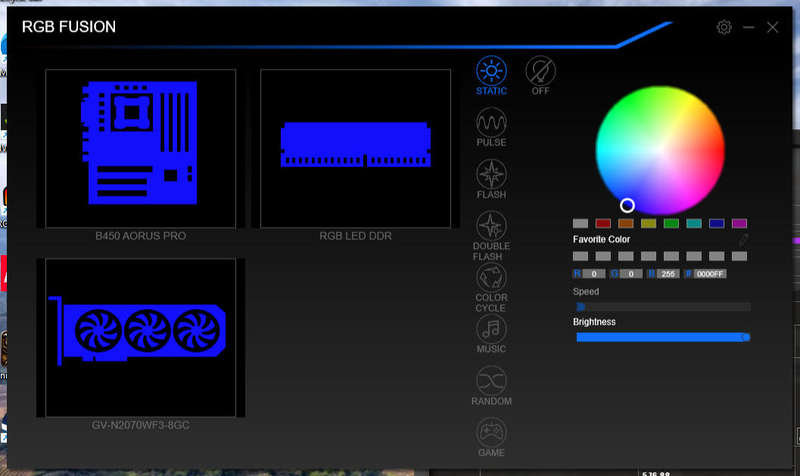Click the B value field showing 255

pos(668,274)
